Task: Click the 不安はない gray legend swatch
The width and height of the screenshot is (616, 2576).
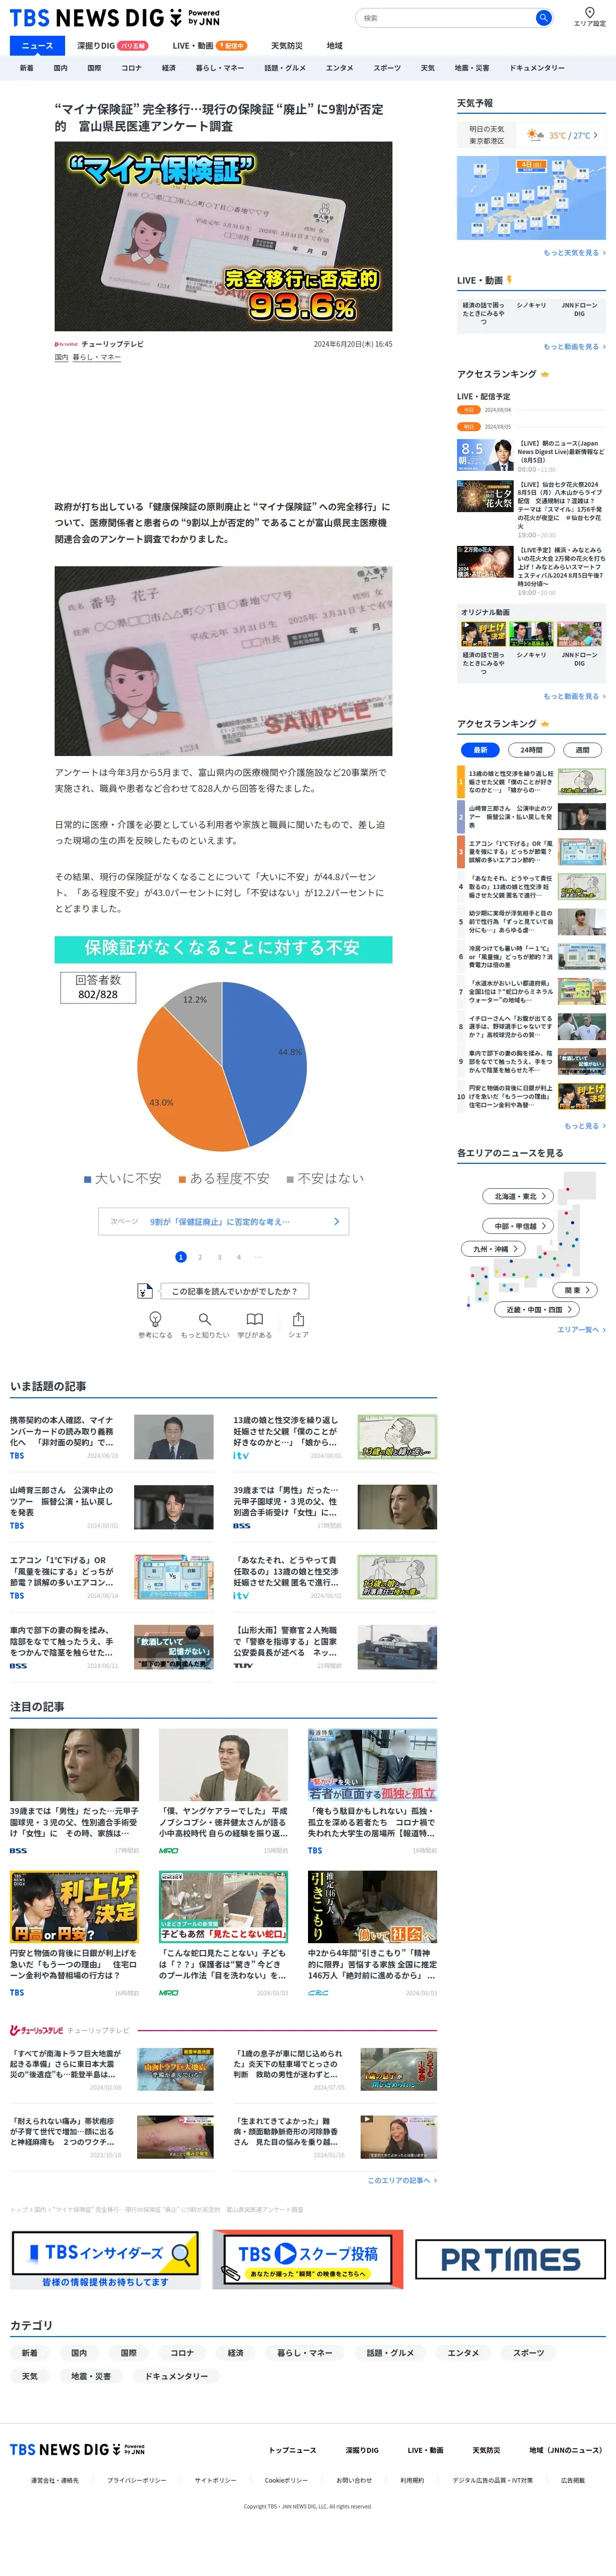Action: tap(290, 1179)
